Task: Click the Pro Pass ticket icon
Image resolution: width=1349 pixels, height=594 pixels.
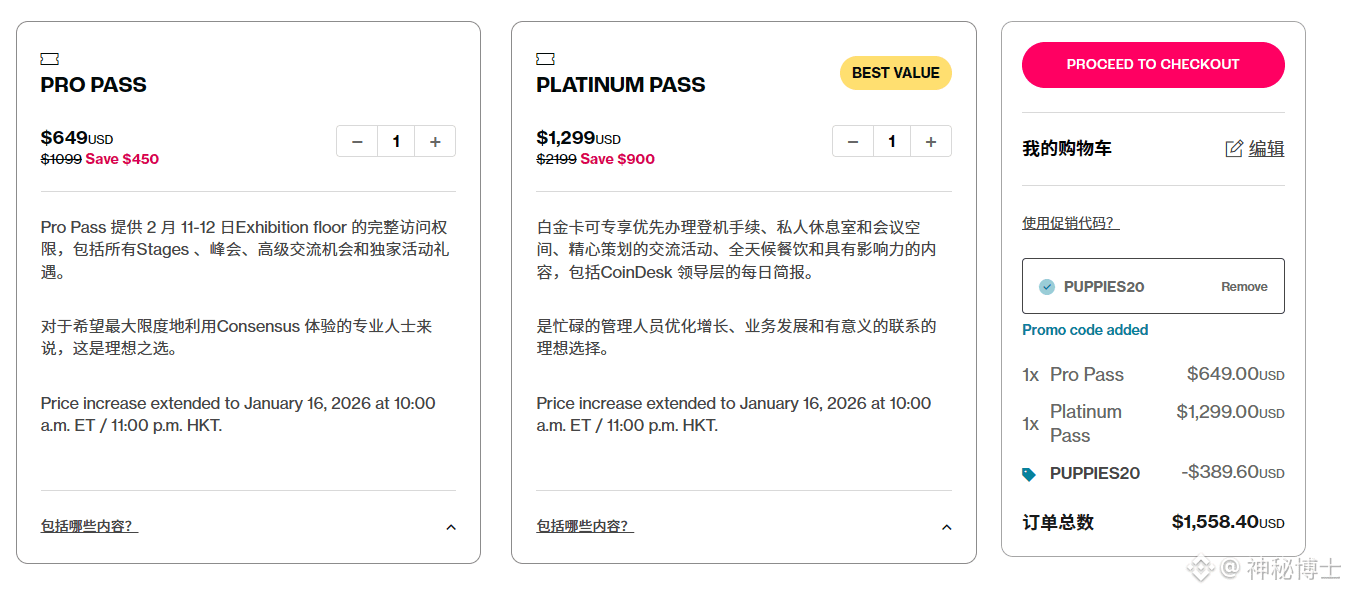Action: (50, 59)
